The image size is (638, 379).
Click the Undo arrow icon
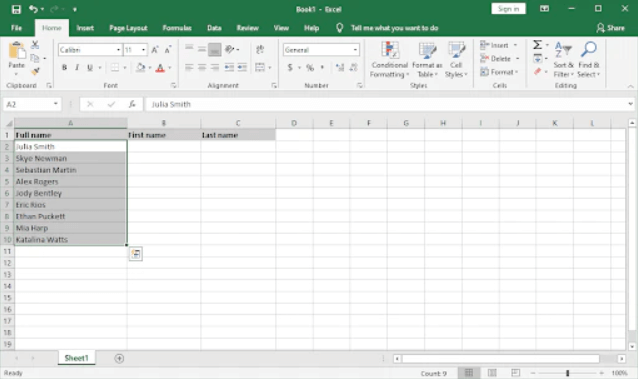(33, 9)
